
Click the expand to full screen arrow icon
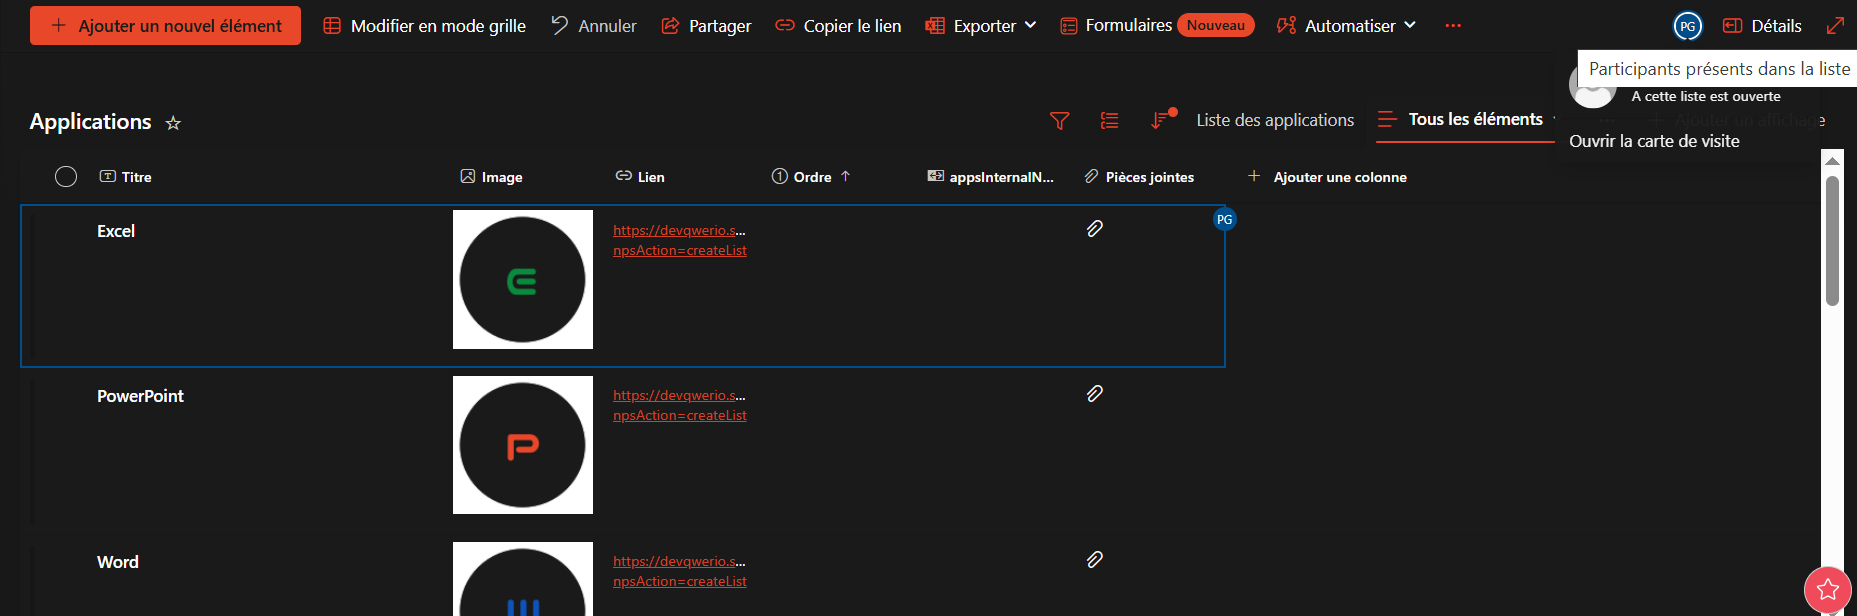point(1835,26)
